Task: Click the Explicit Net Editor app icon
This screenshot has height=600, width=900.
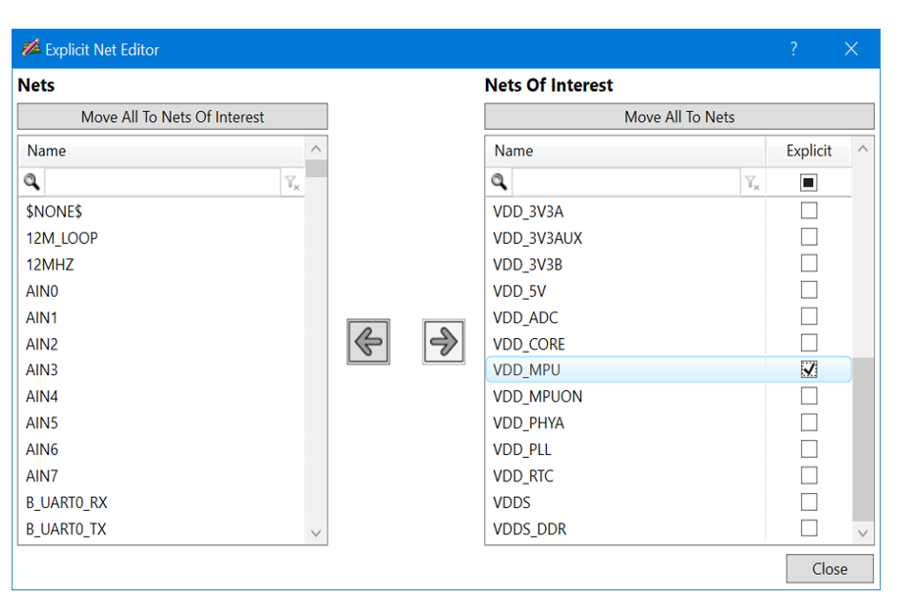Action: coord(31,49)
